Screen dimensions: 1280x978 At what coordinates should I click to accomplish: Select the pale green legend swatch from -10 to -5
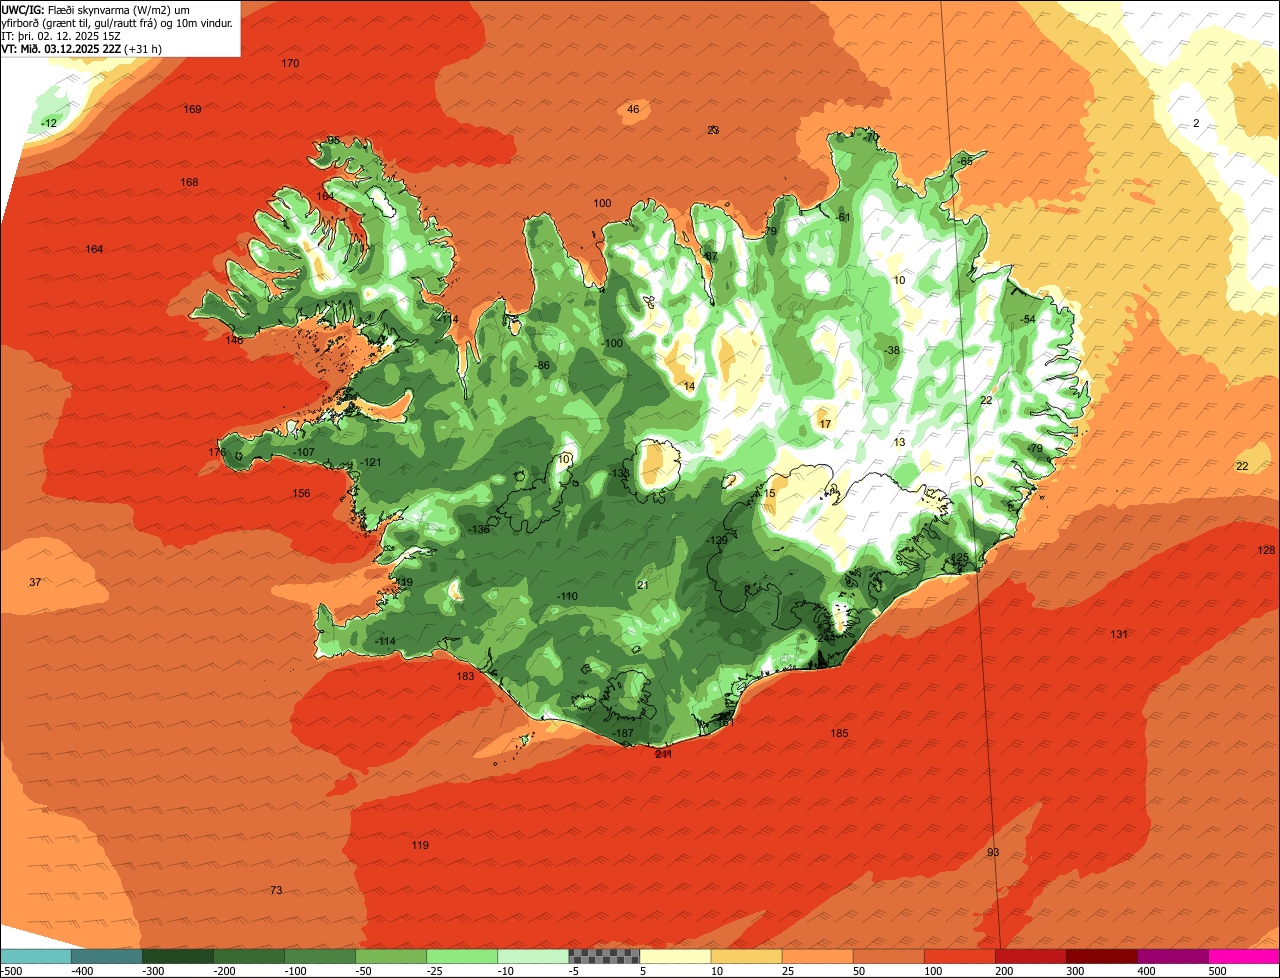pyautogui.click(x=532, y=955)
